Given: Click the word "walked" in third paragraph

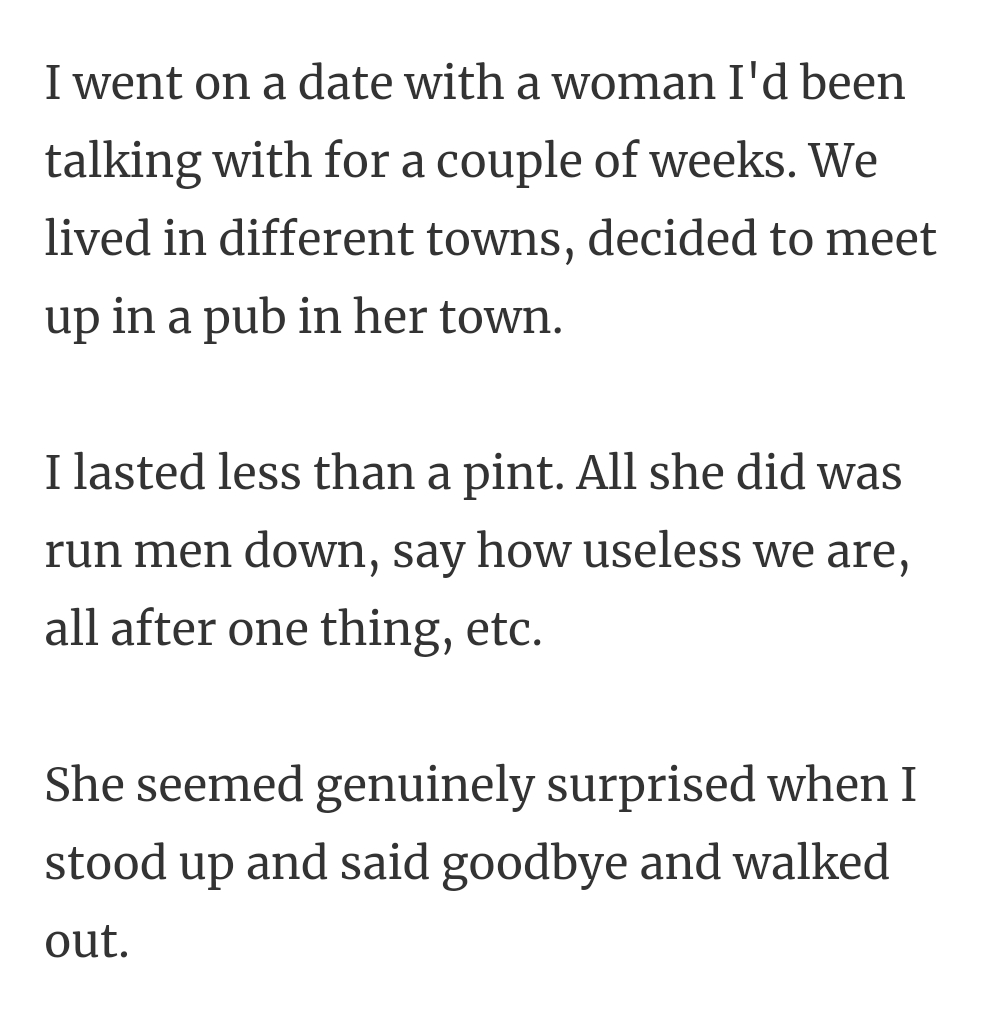Looking at the screenshot, I should [x=811, y=862].
